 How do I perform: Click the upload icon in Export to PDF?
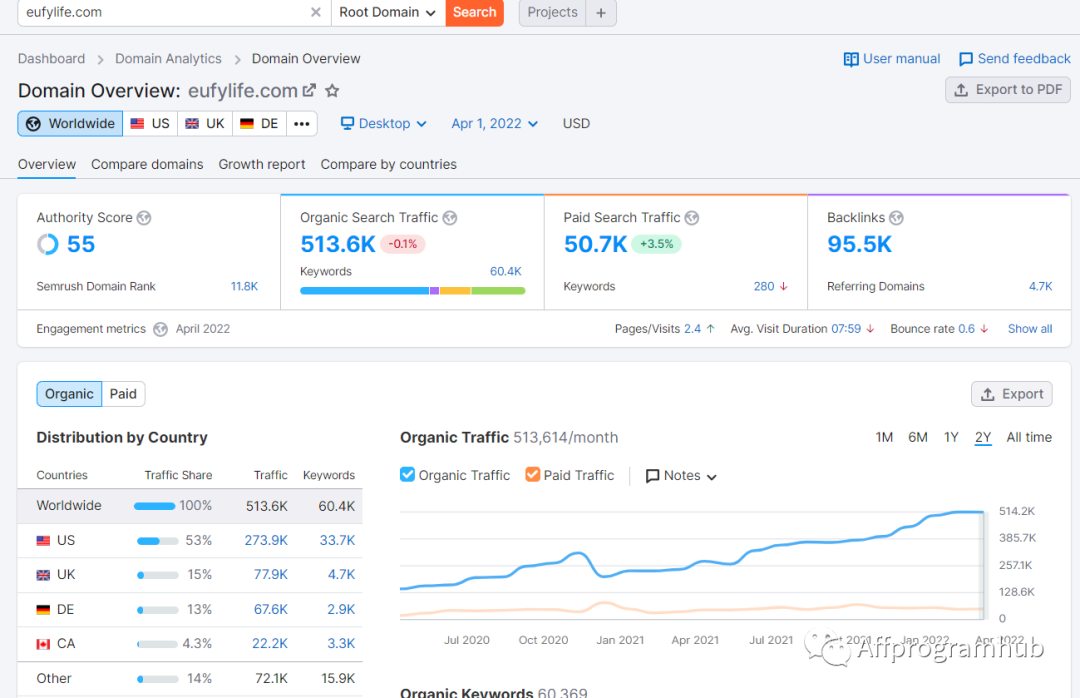(962, 90)
